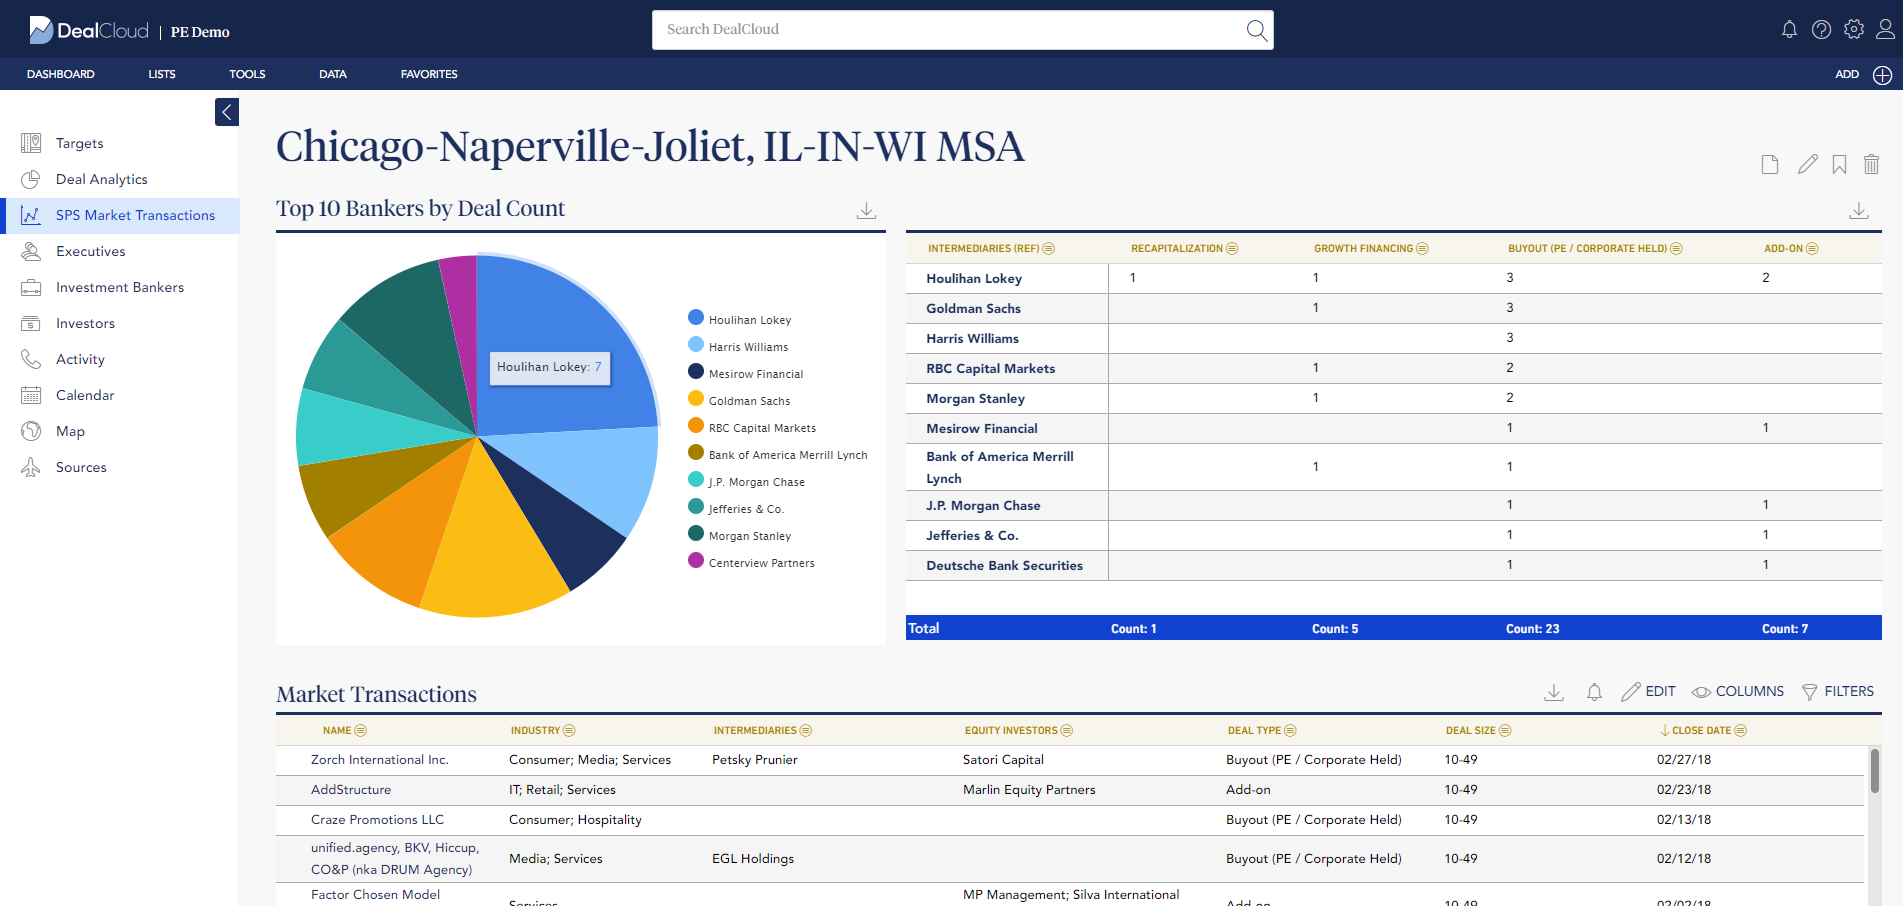Click the DealCloud logo
This screenshot has width=1903, height=906.
pyautogui.click(x=89, y=30)
